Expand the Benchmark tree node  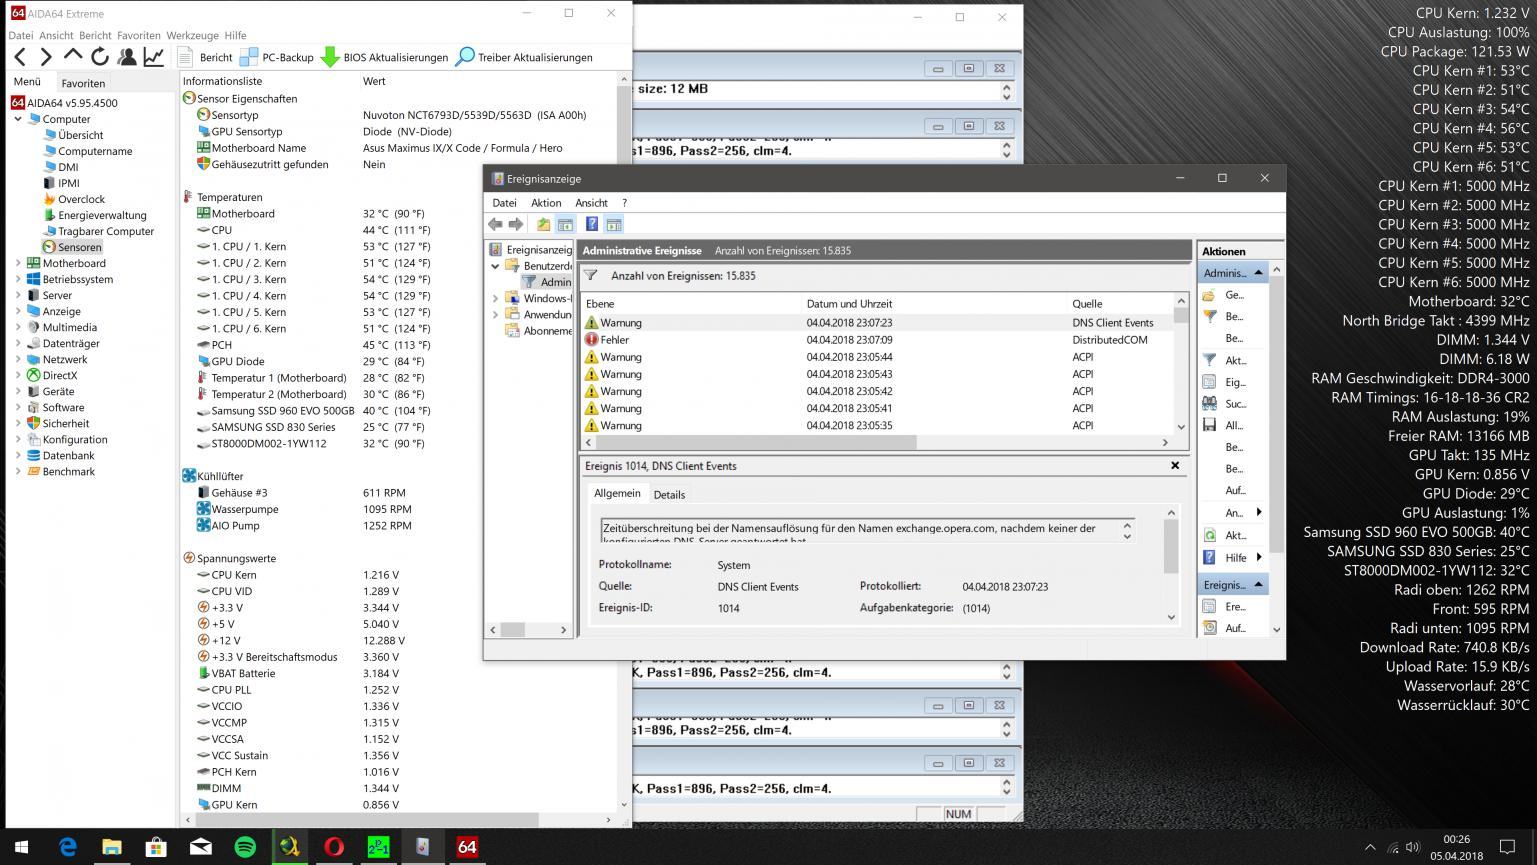18,471
